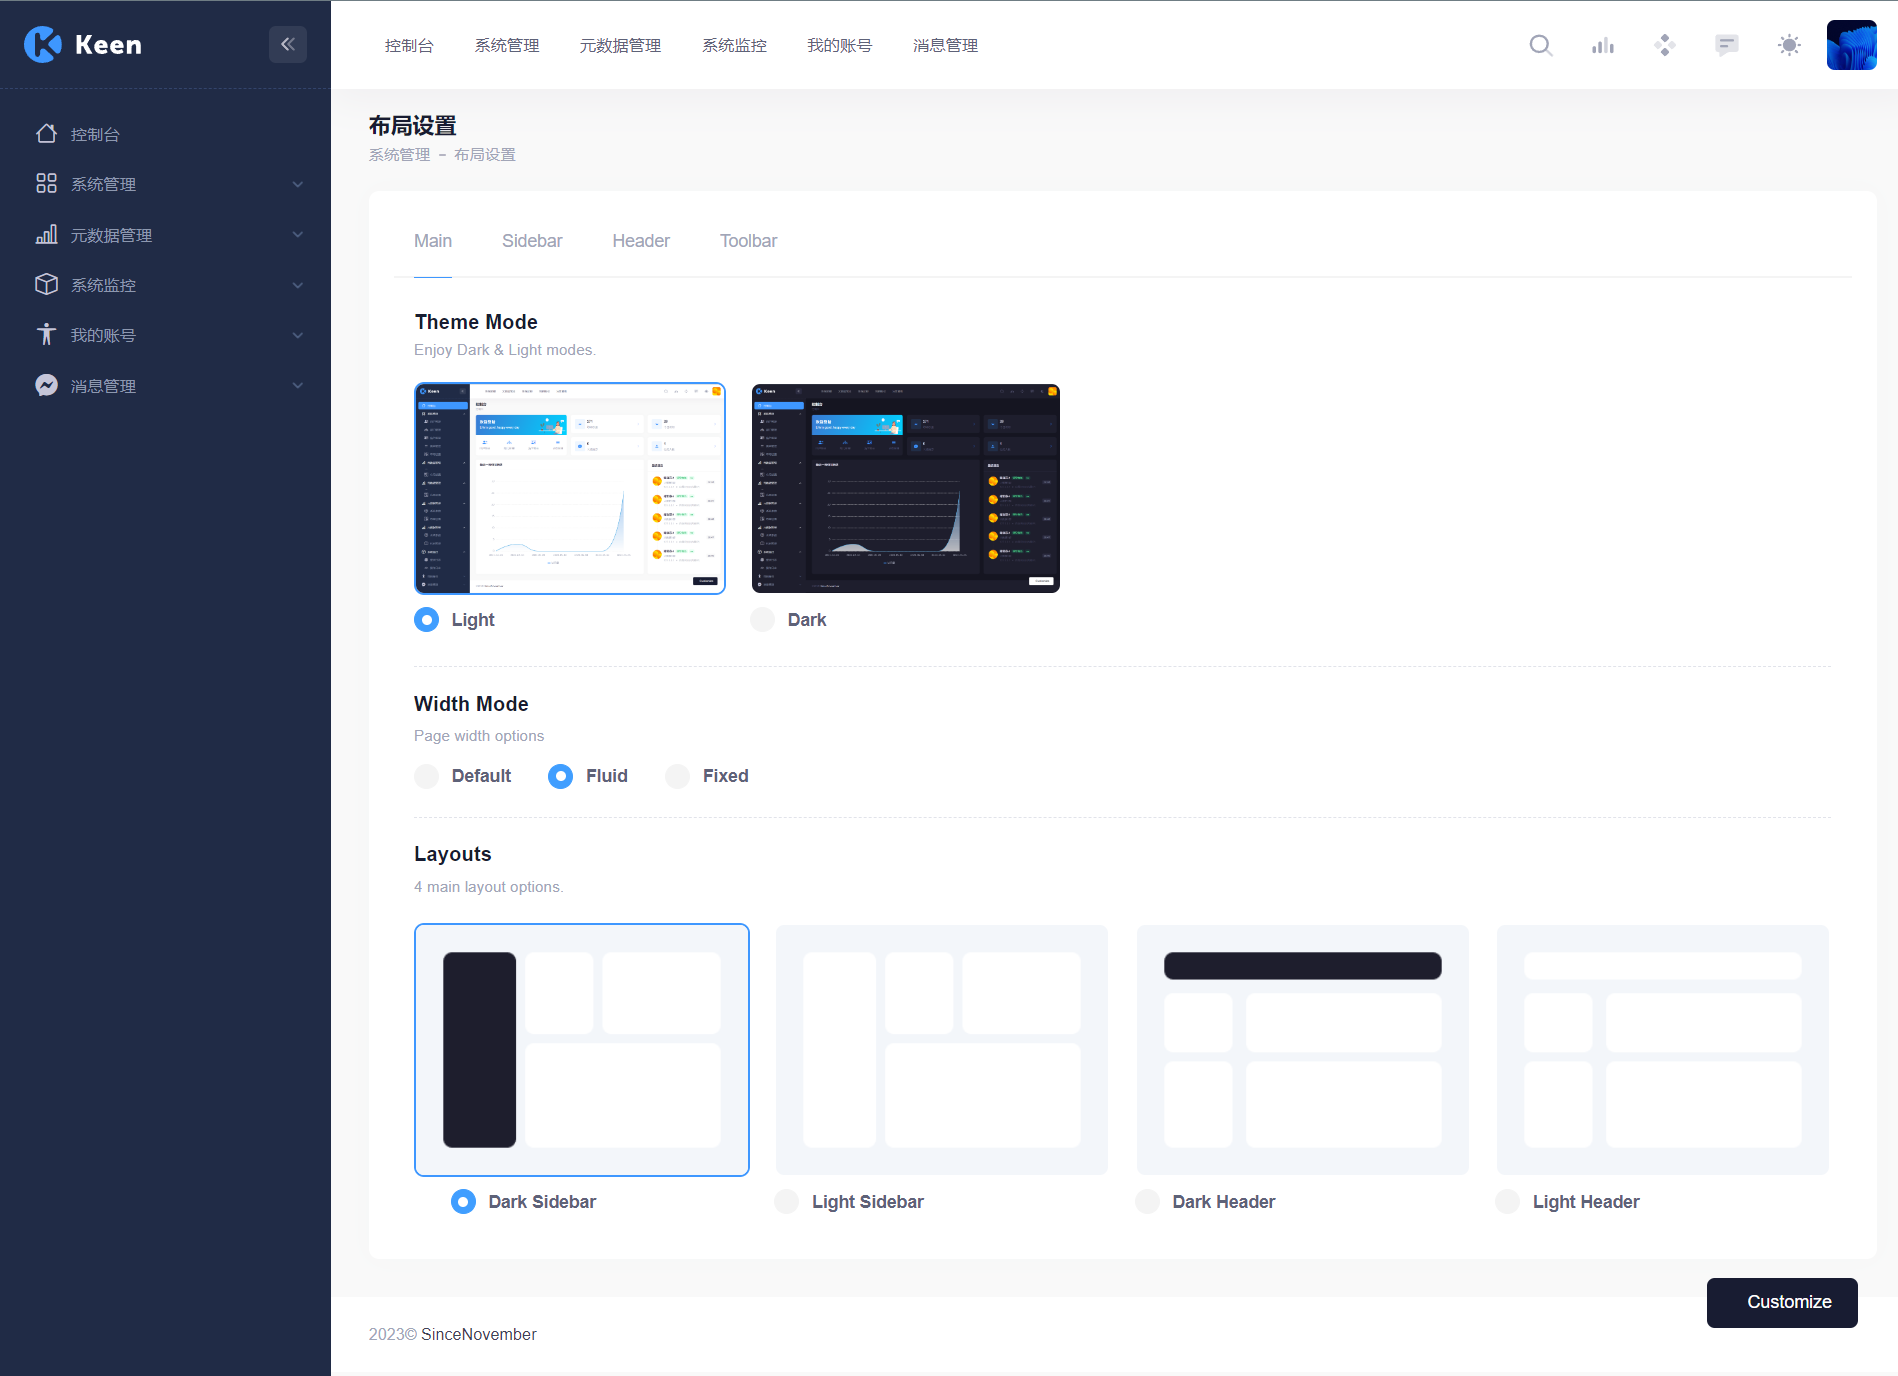Select the Light Header layout radio
1898x1376 pixels.
pyautogui.click(x=1508, y=1202)
